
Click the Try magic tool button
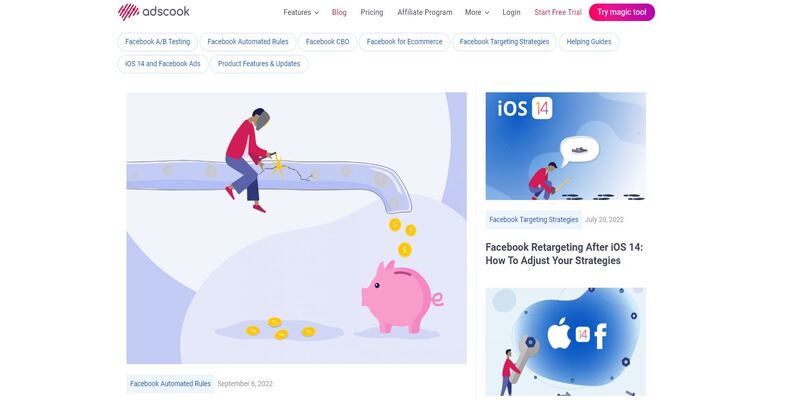click(x=621, y=12)
